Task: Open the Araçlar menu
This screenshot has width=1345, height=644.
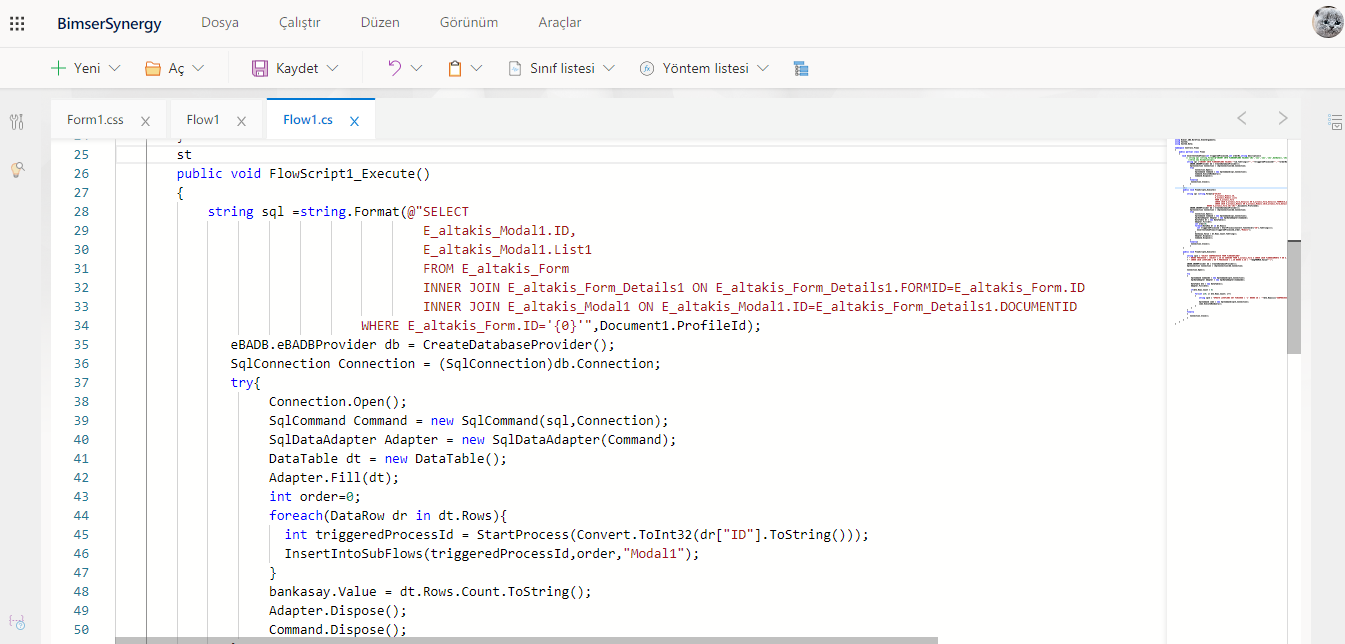Action: 559,22
